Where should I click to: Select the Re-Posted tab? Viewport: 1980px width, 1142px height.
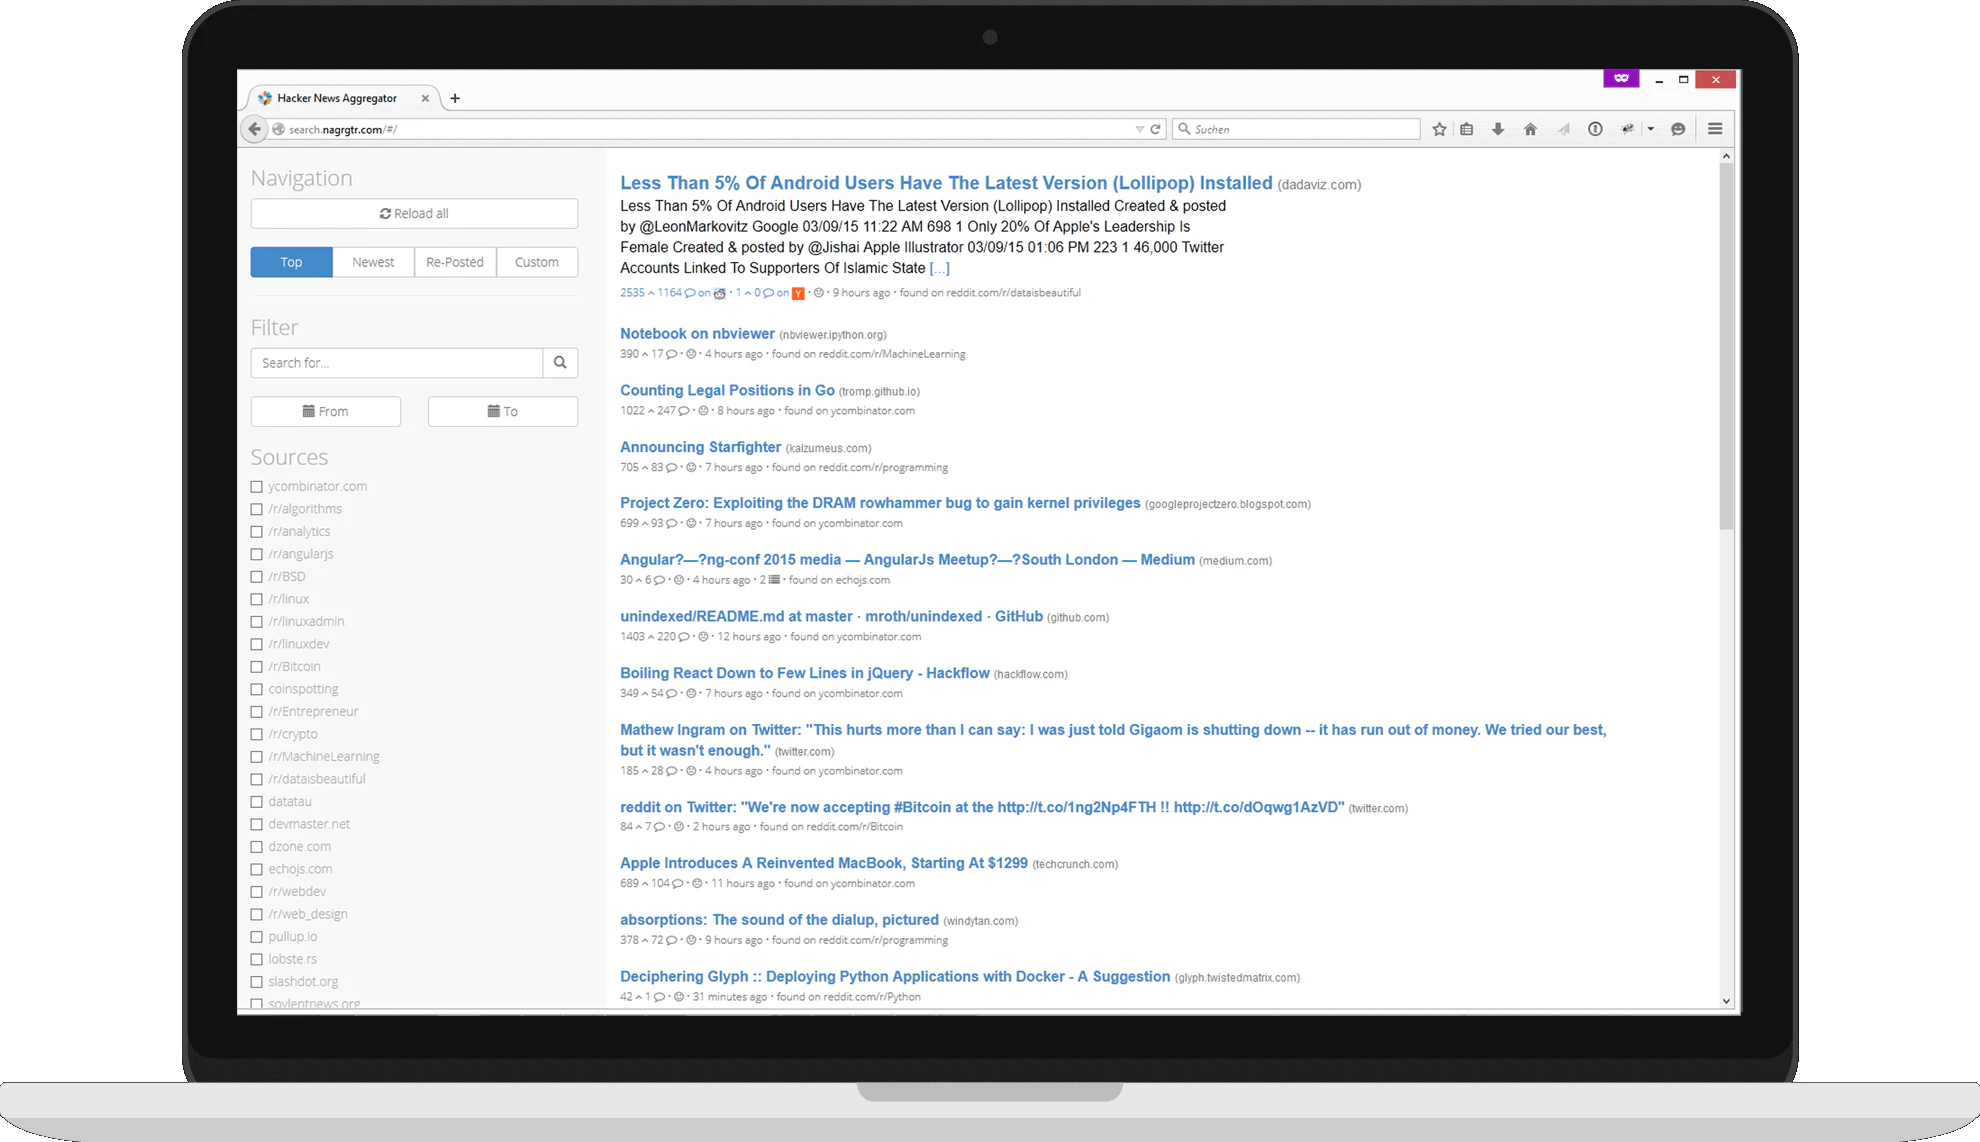pyautogui.click(x=455, y=262)
